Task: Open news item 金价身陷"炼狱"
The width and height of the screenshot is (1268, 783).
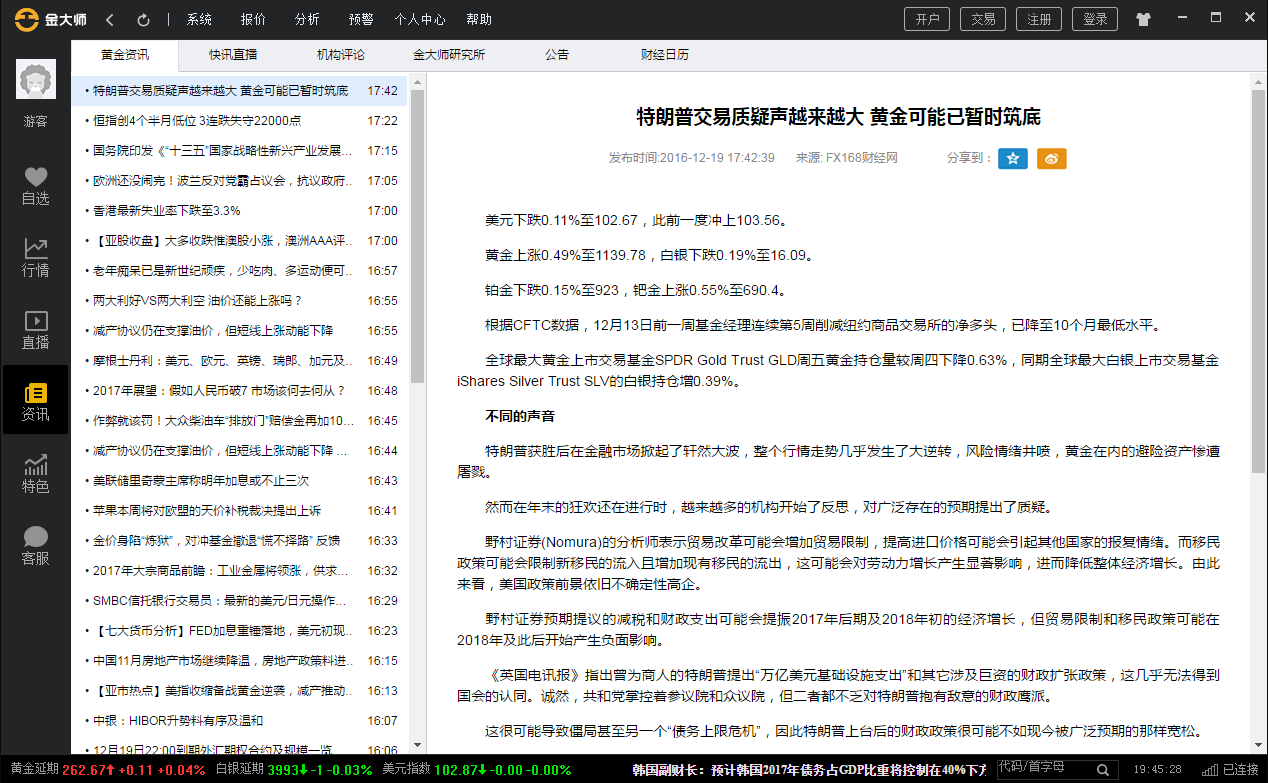Action: (239, 541)
